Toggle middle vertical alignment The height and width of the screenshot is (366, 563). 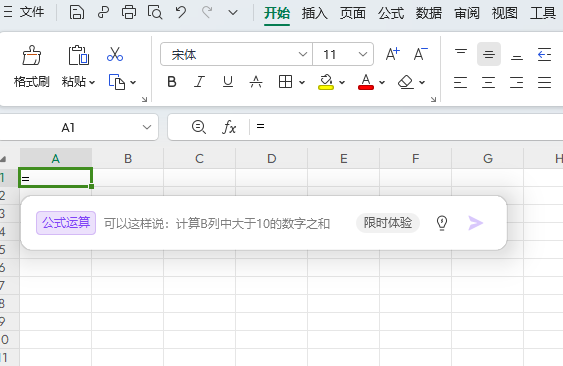(489, 54)
